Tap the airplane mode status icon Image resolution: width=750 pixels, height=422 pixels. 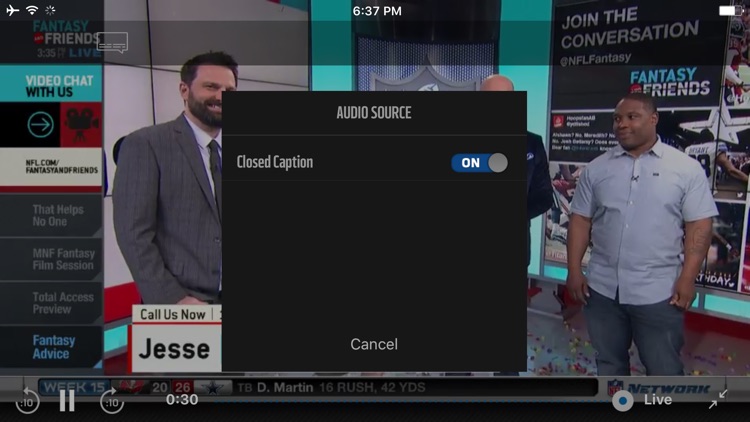[12, 10]
